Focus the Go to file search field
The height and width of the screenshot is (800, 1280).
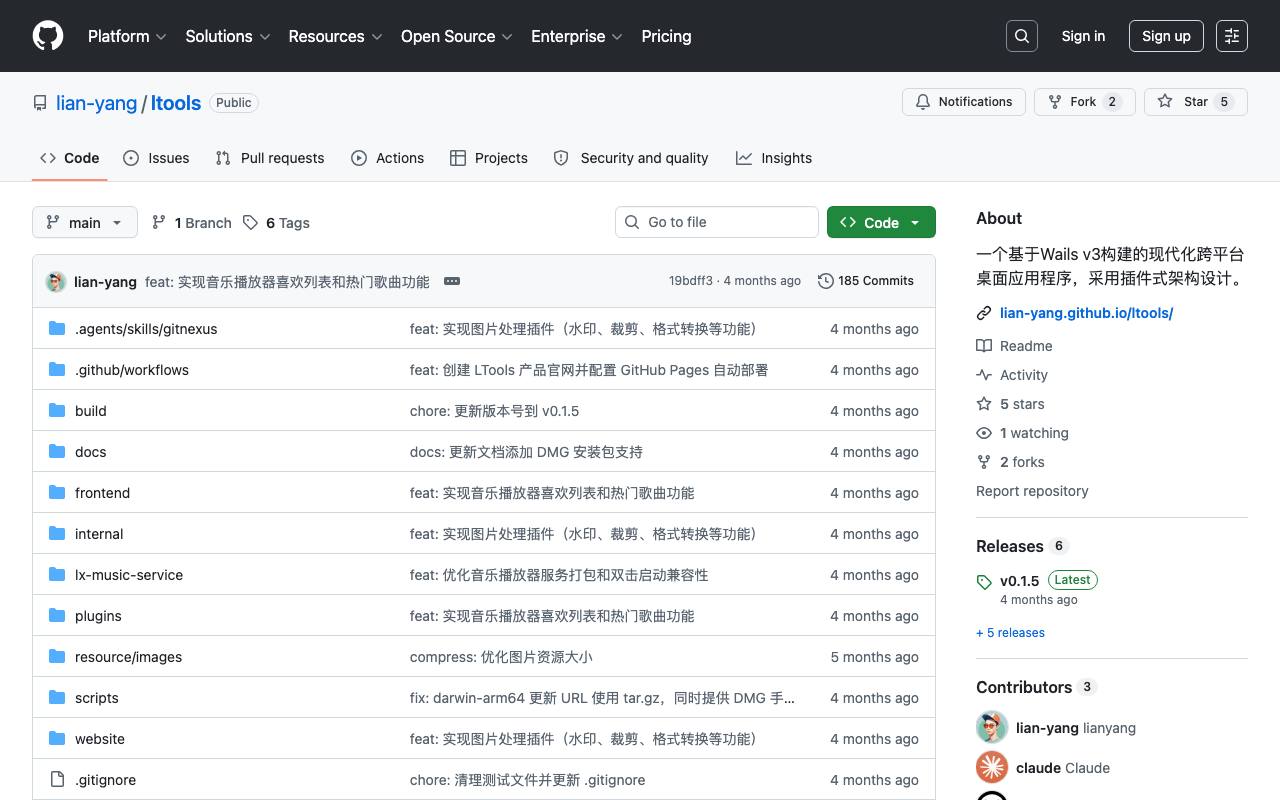pyautogui.click(x=717, y=222)
